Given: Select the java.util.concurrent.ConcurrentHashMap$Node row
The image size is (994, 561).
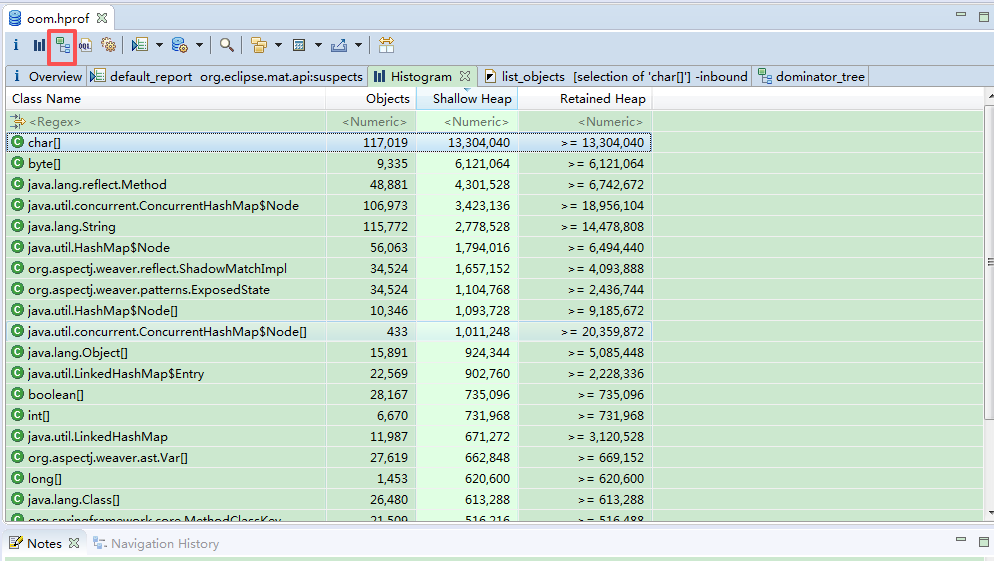Looking at the screenshot, I should [329, 205].
